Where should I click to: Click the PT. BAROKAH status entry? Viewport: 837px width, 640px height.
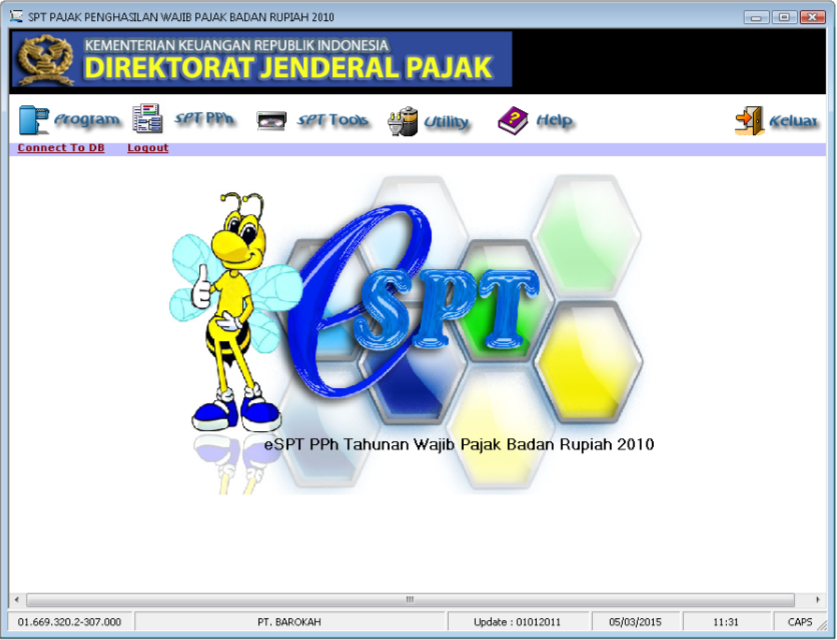coord(289,622)
